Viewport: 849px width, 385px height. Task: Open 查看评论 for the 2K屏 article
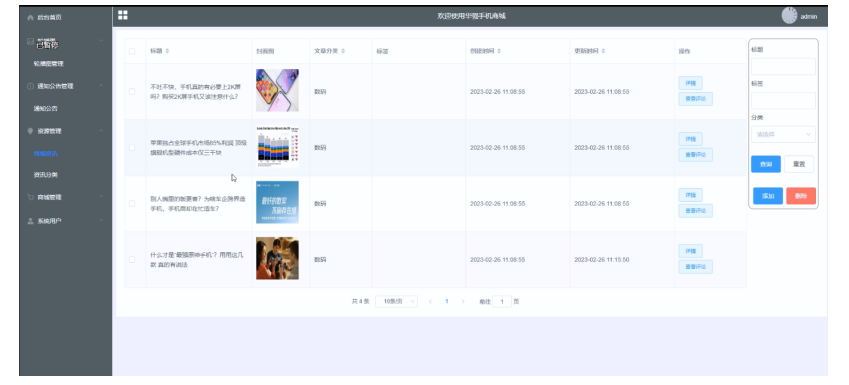(696, 99)
